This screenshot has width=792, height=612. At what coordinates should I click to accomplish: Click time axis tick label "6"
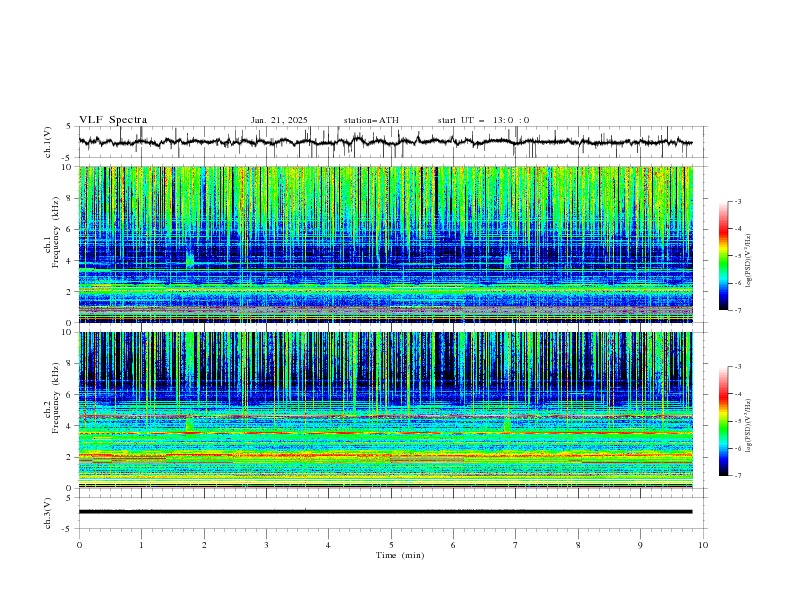coord(453,545)
